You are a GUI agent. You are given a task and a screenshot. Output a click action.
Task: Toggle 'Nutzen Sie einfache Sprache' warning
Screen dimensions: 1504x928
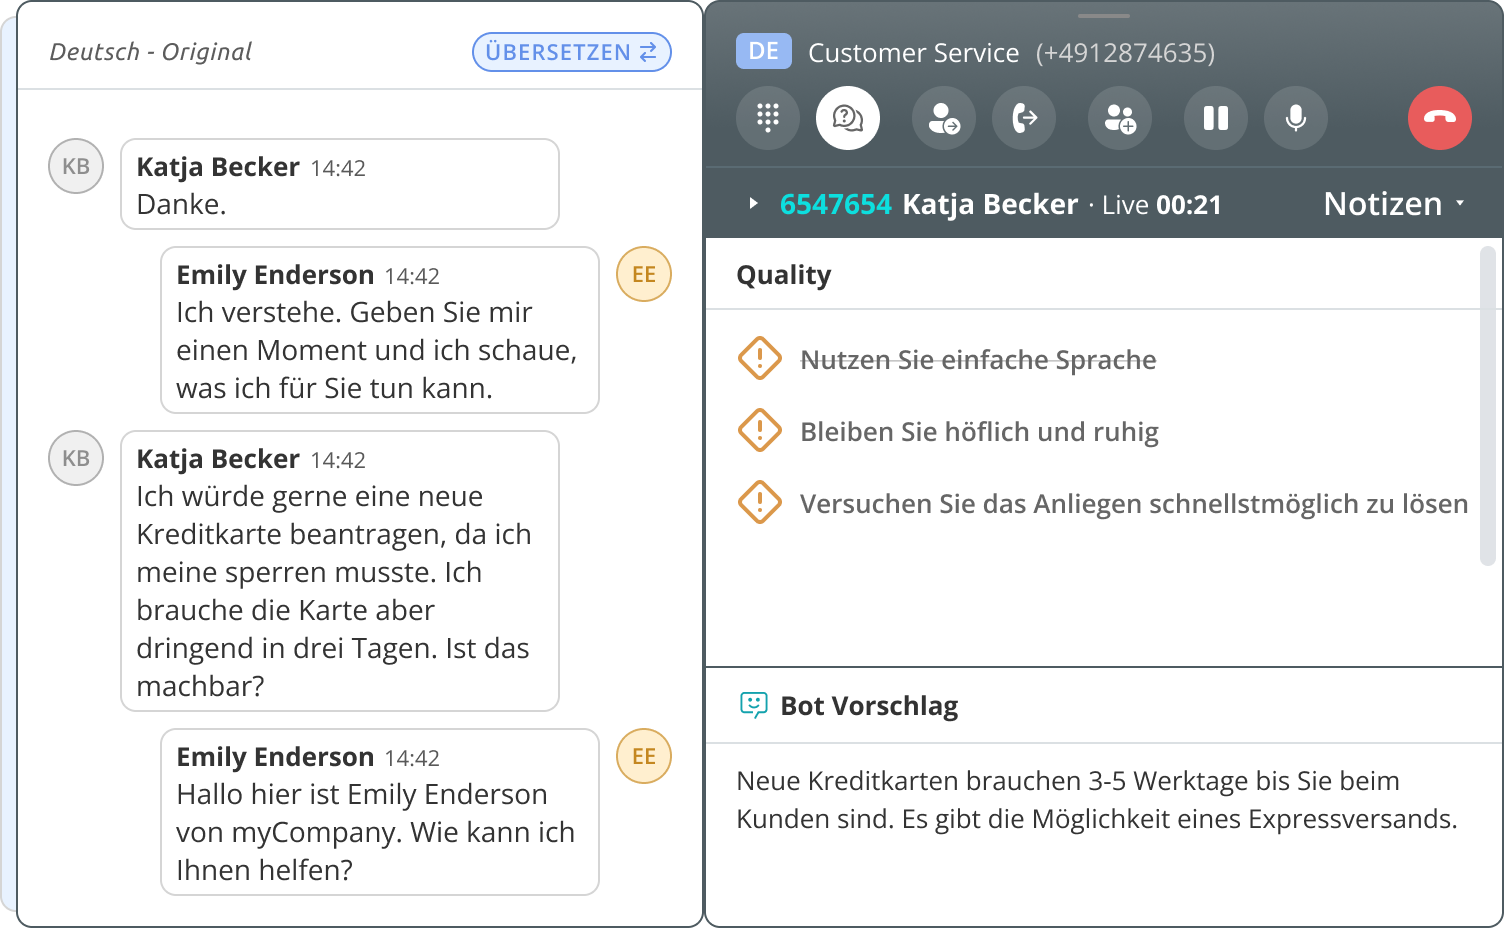click(977, 360)
